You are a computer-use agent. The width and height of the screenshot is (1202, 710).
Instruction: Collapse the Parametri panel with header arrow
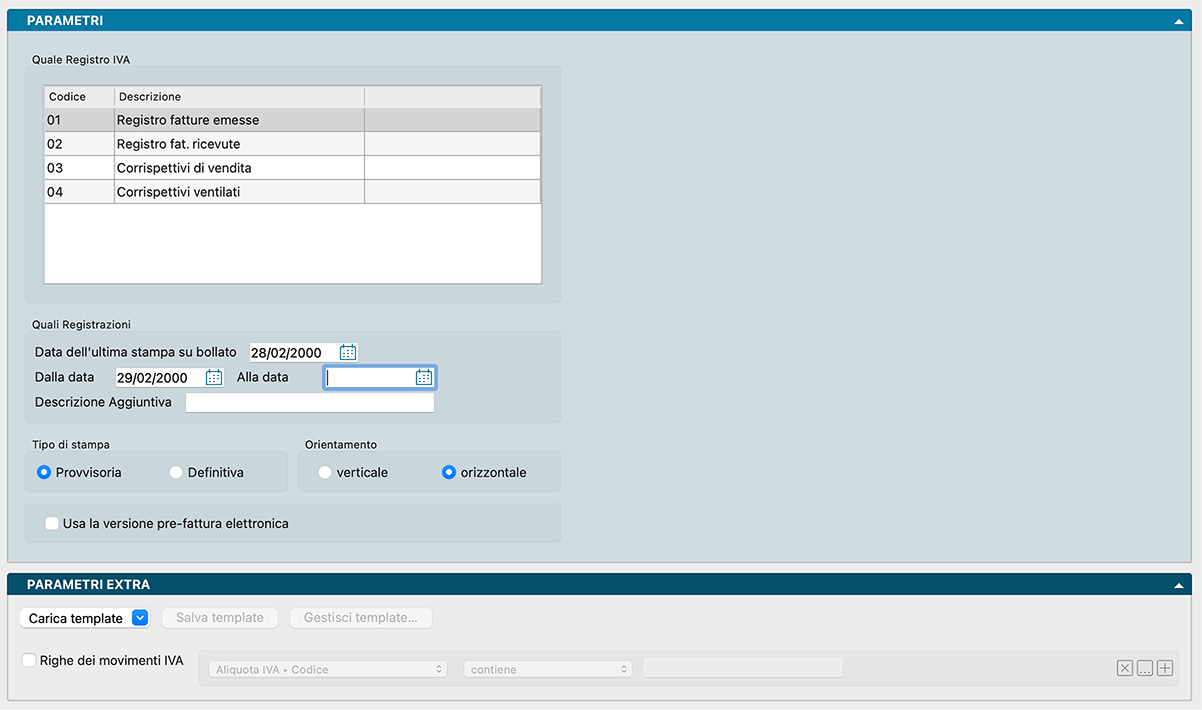1180,21
